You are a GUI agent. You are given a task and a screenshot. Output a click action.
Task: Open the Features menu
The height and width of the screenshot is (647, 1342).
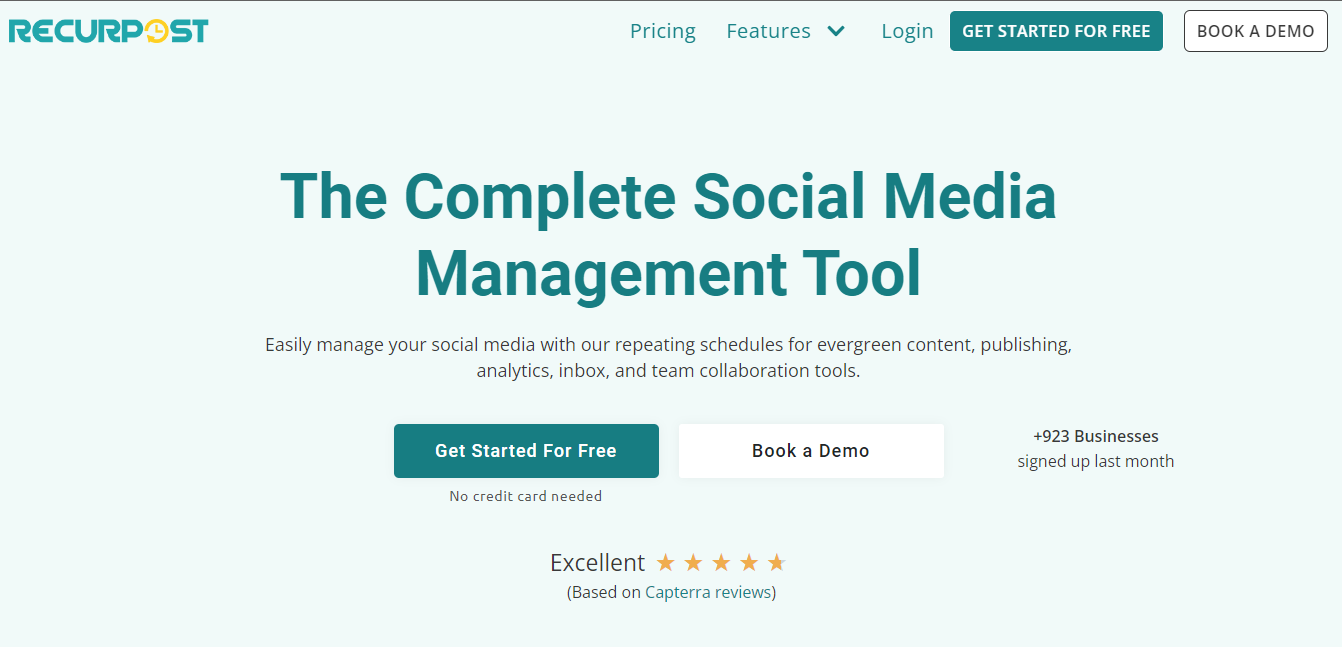tap(768, 31)
